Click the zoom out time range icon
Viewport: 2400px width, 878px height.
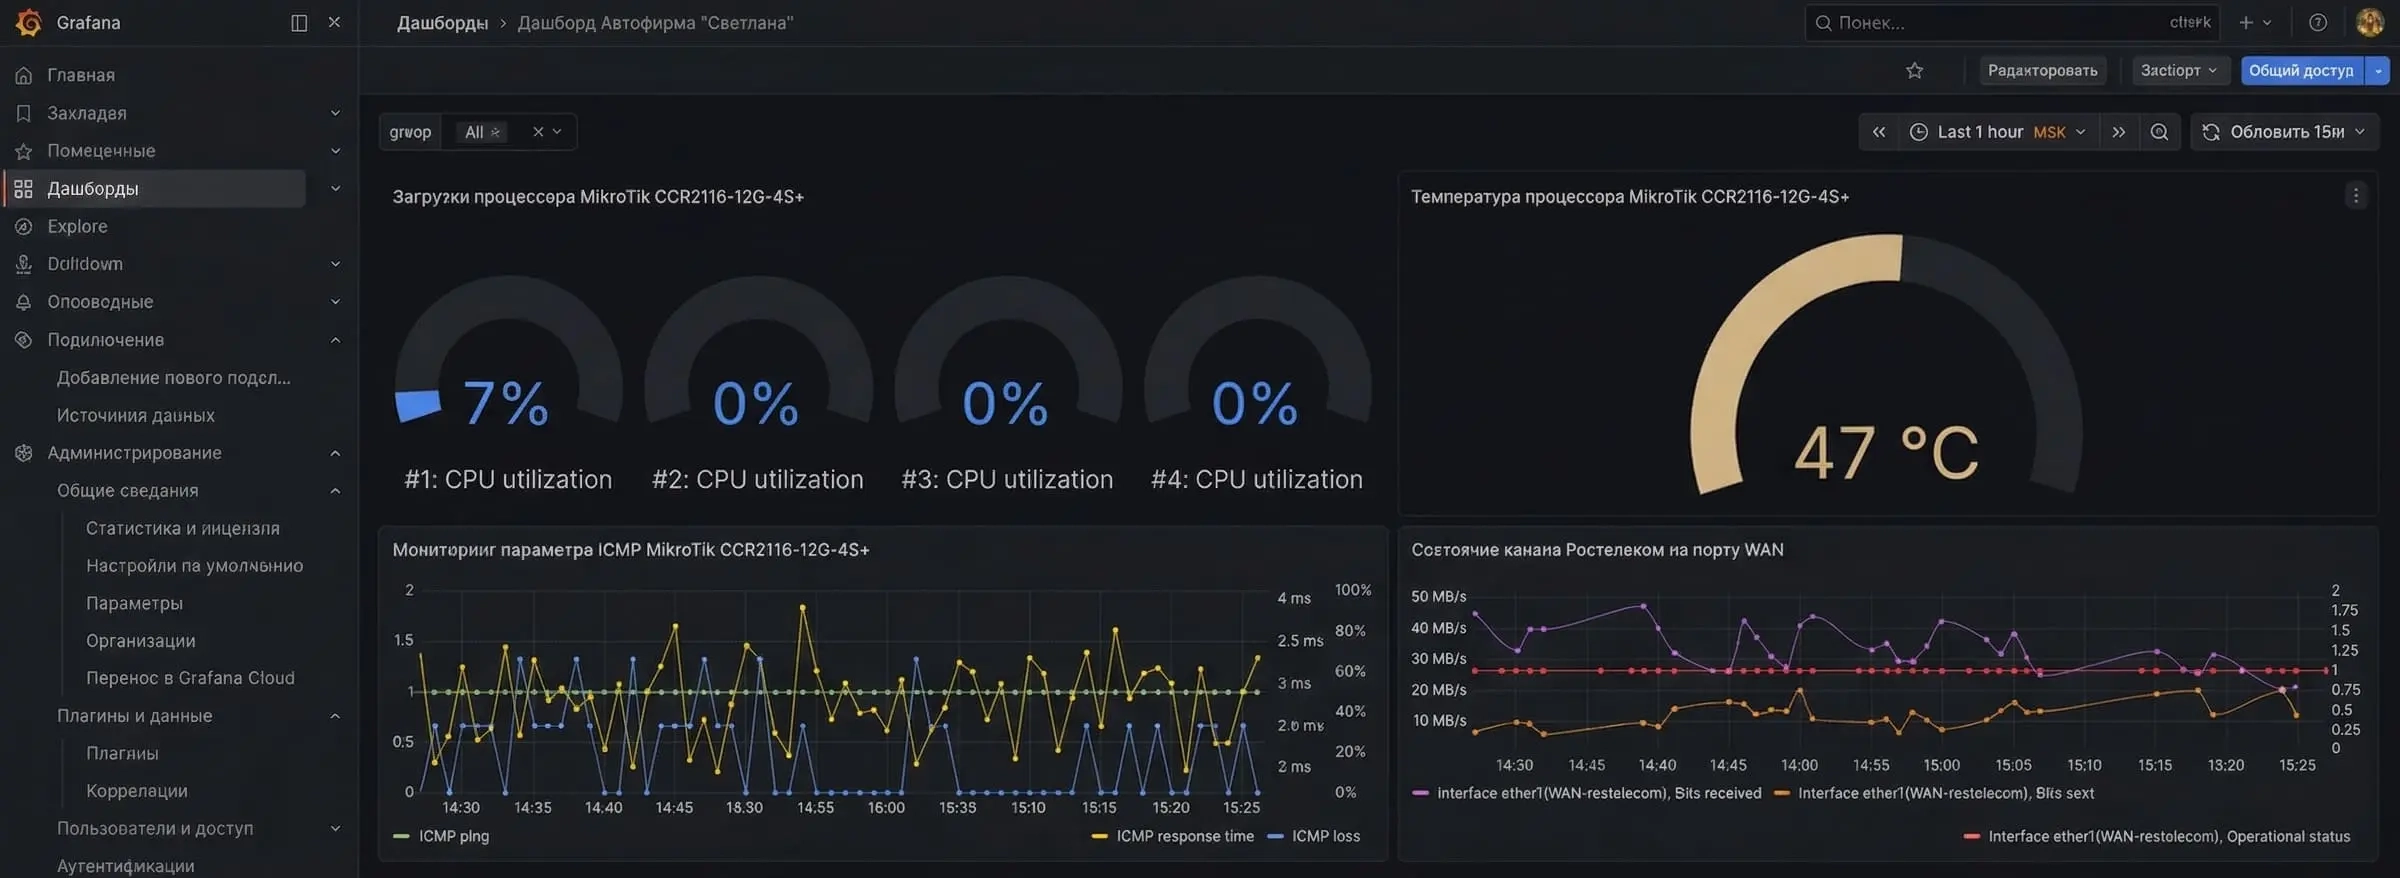click(2159, 132)
